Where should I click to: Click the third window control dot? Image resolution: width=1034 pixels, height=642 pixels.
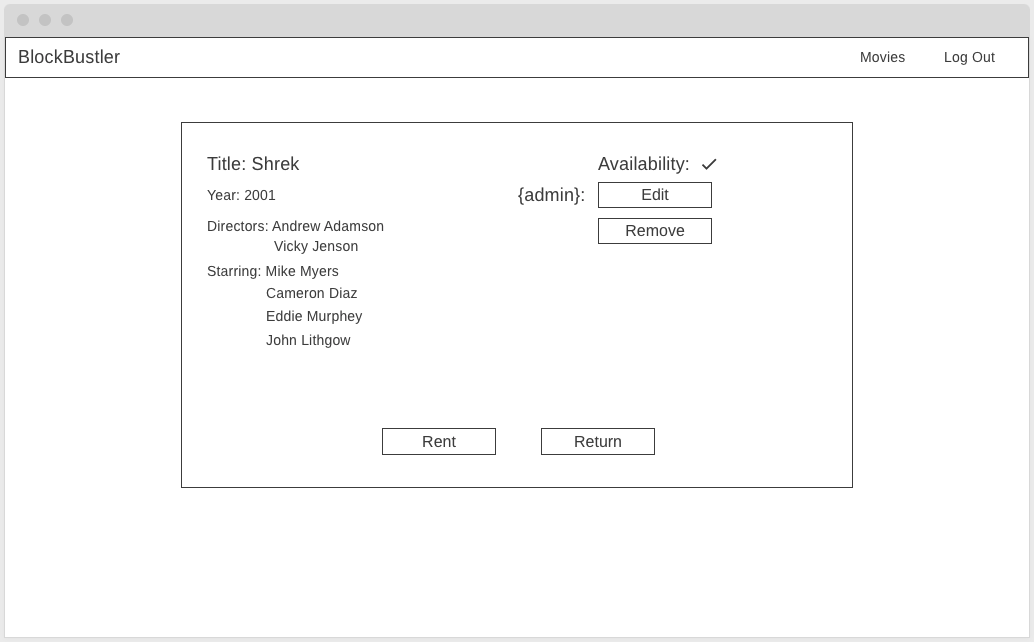tap(67, 20)
